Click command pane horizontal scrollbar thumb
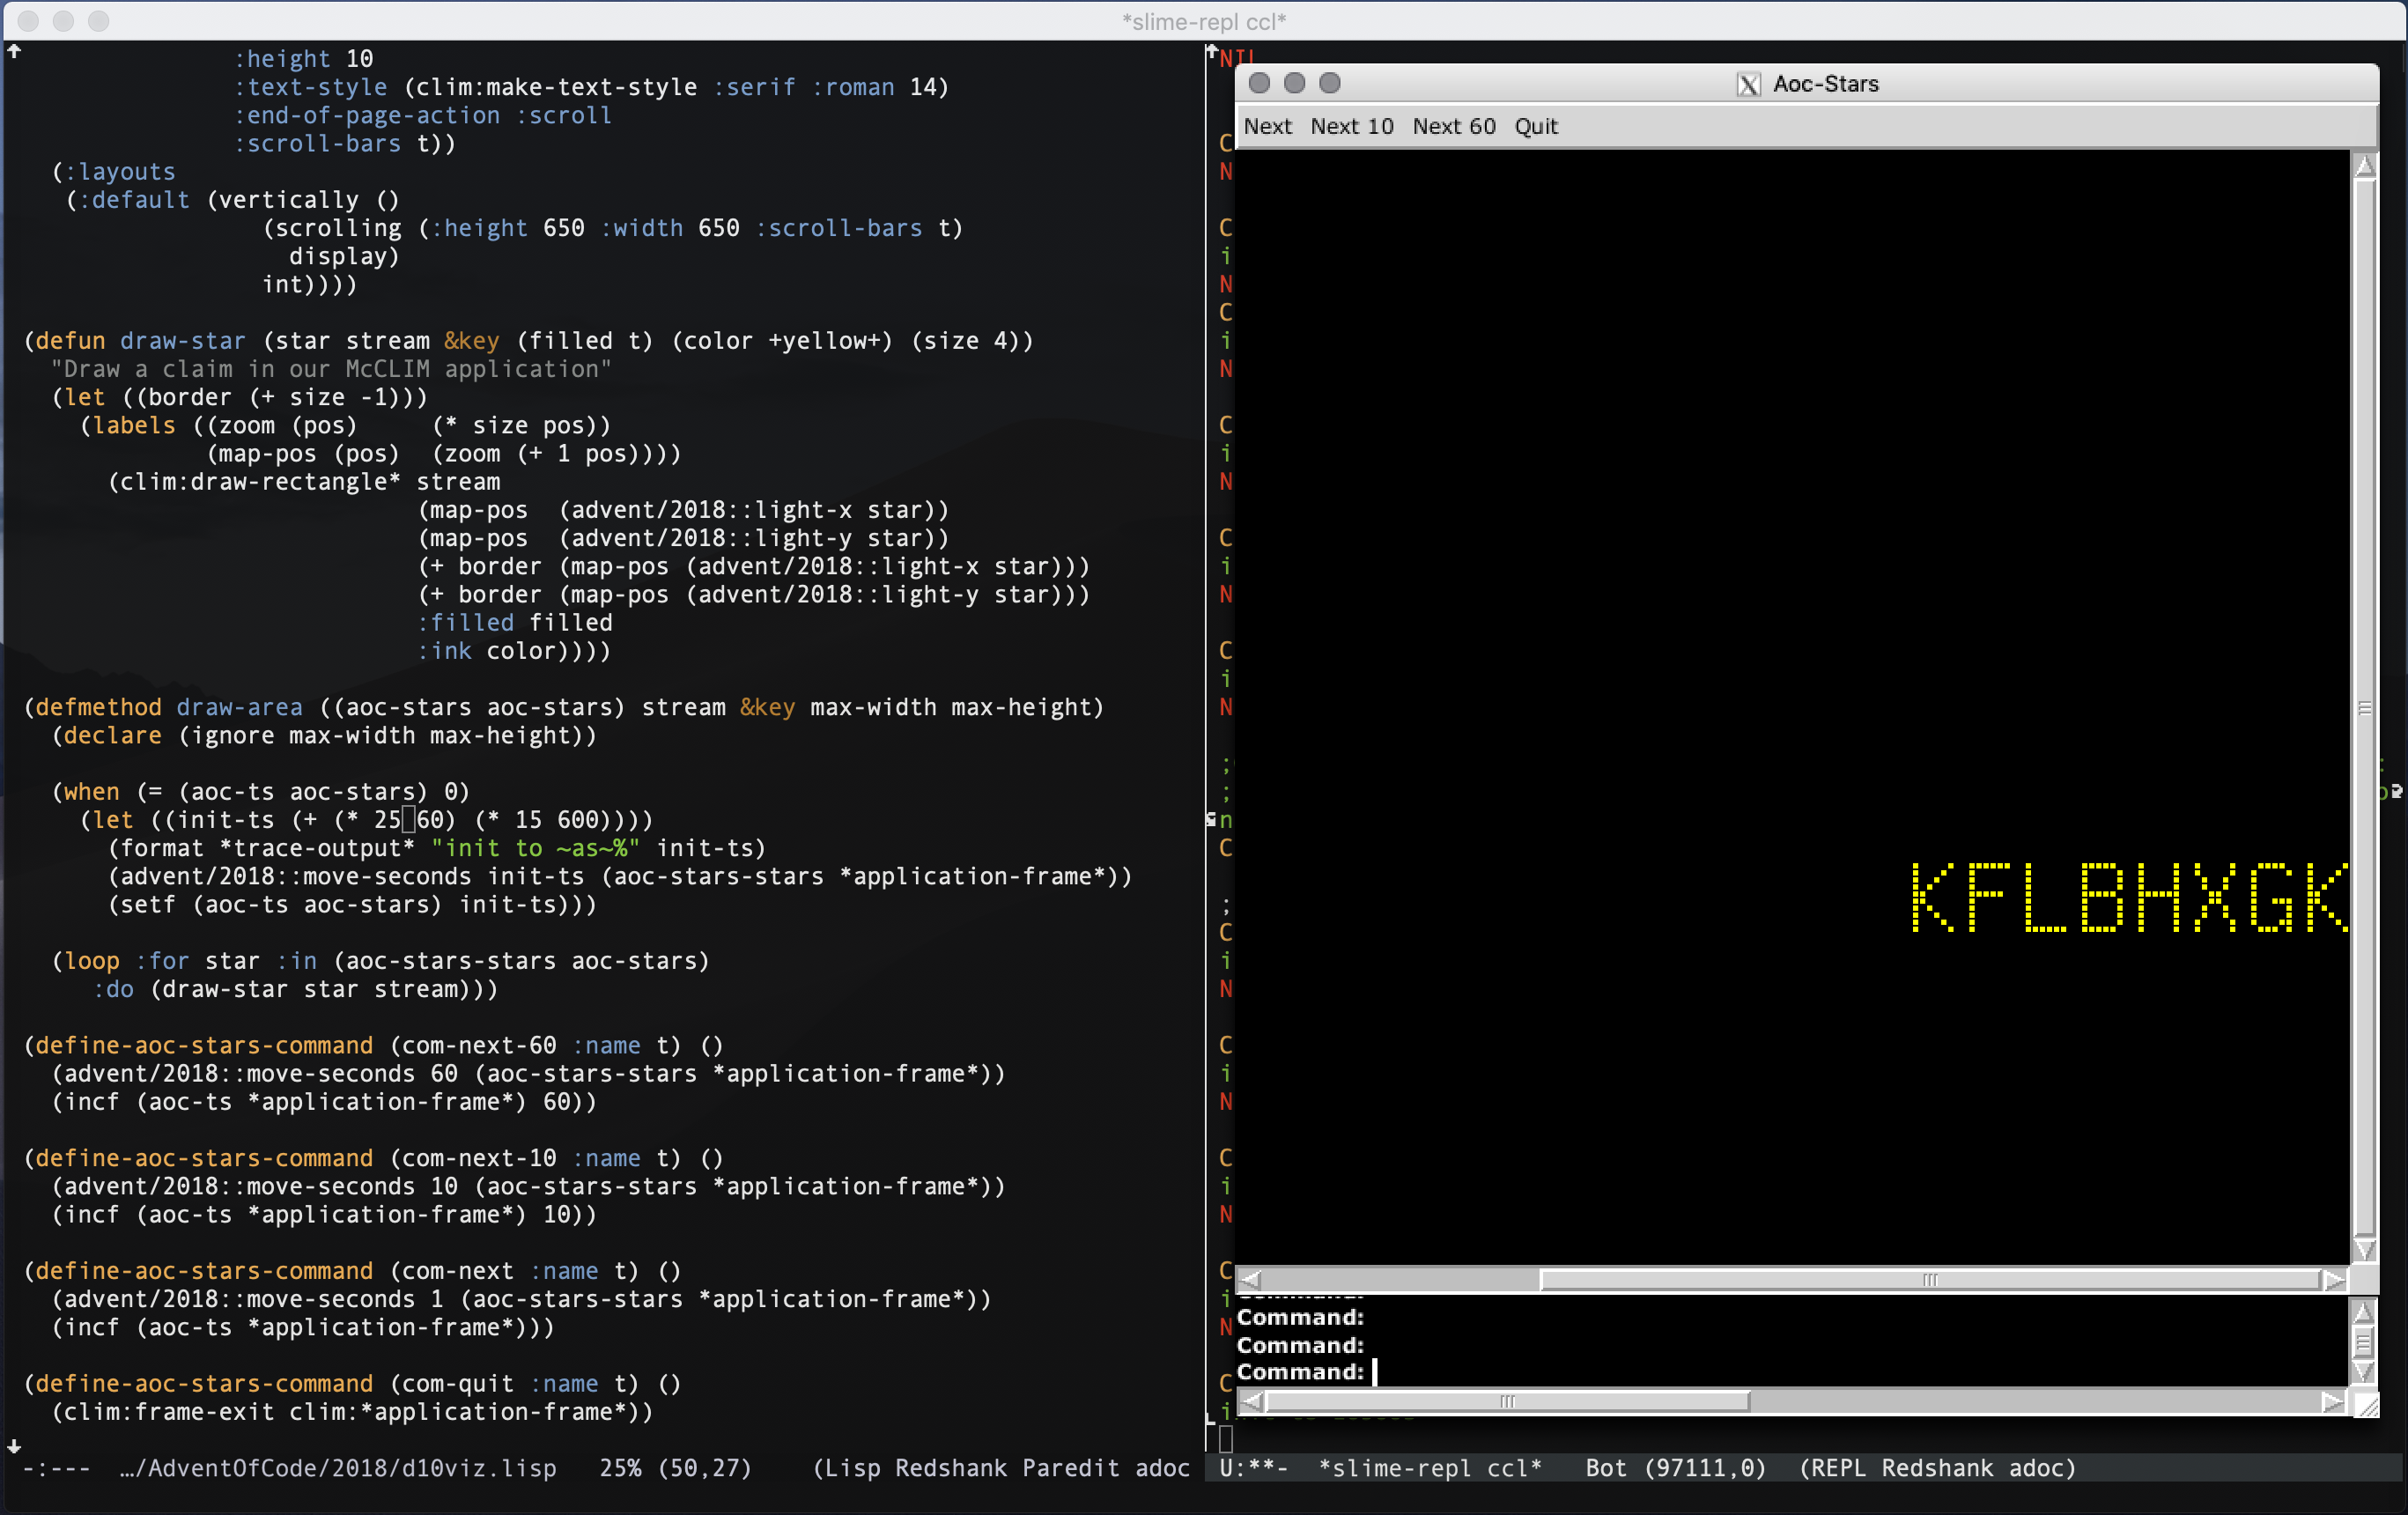2408x1515 pixels. click(1506, 1402)
